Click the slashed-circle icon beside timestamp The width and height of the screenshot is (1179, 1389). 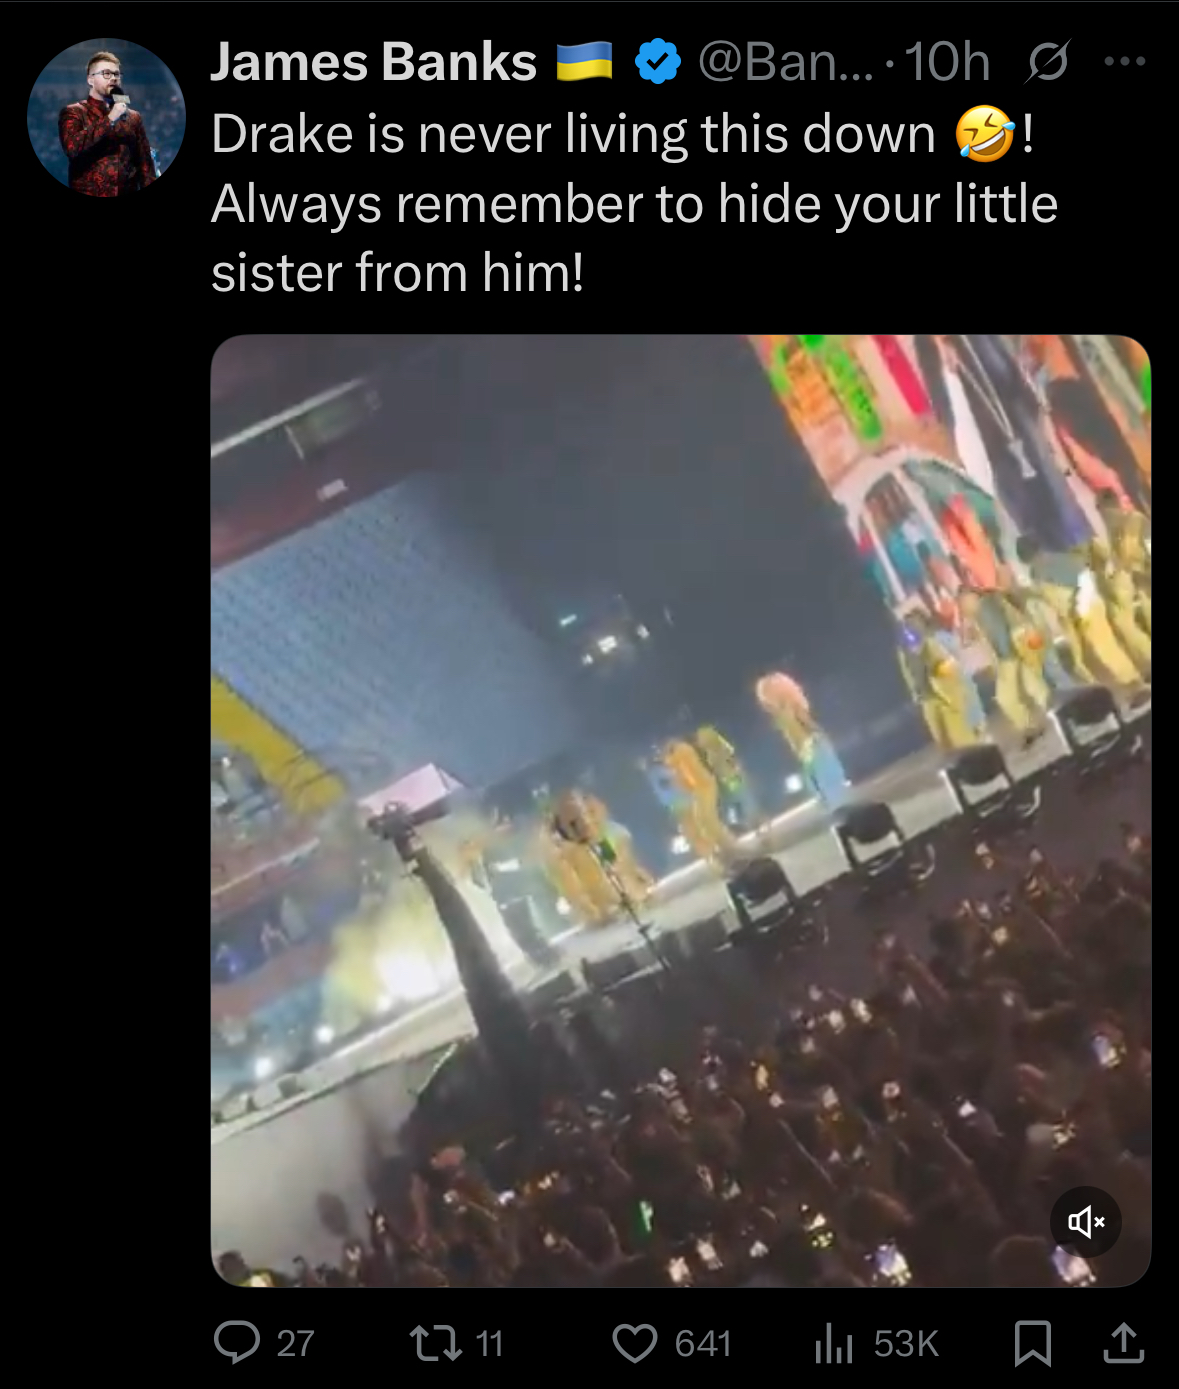[x=1048, y=63]
